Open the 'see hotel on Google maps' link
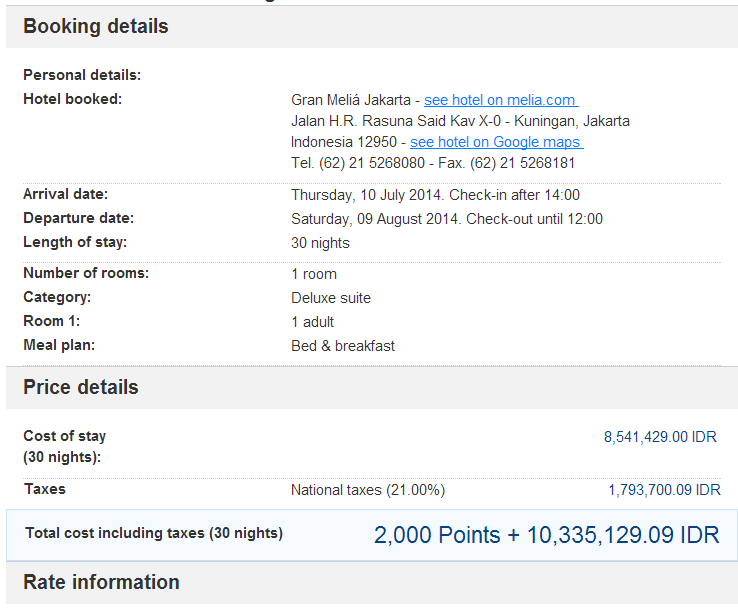 (496, 142)
